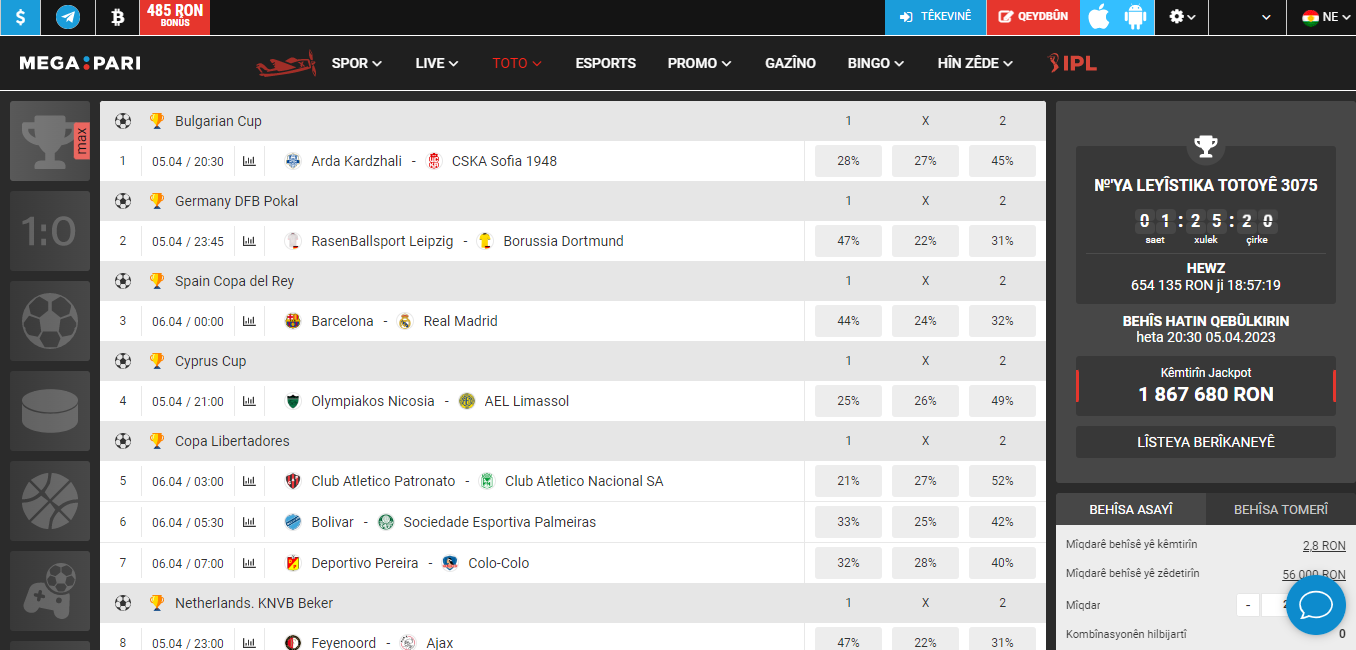The height and width of the screenshot is (650, 1356).
Task: Open statistics icon for Leipzig vs Dortmund
Action: click(249, 241)
